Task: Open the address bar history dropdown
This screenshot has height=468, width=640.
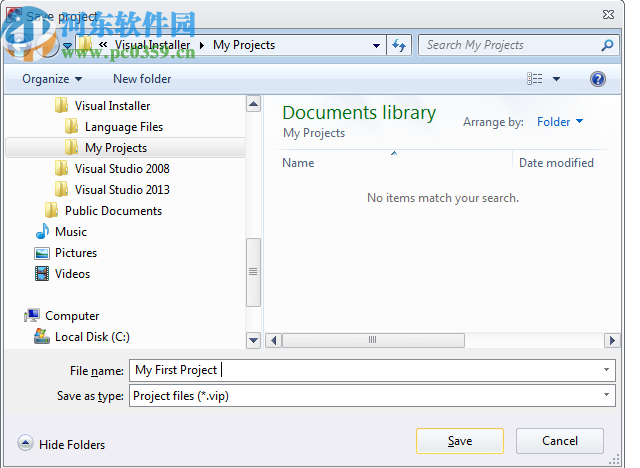Action: click(x=376, y=45)
